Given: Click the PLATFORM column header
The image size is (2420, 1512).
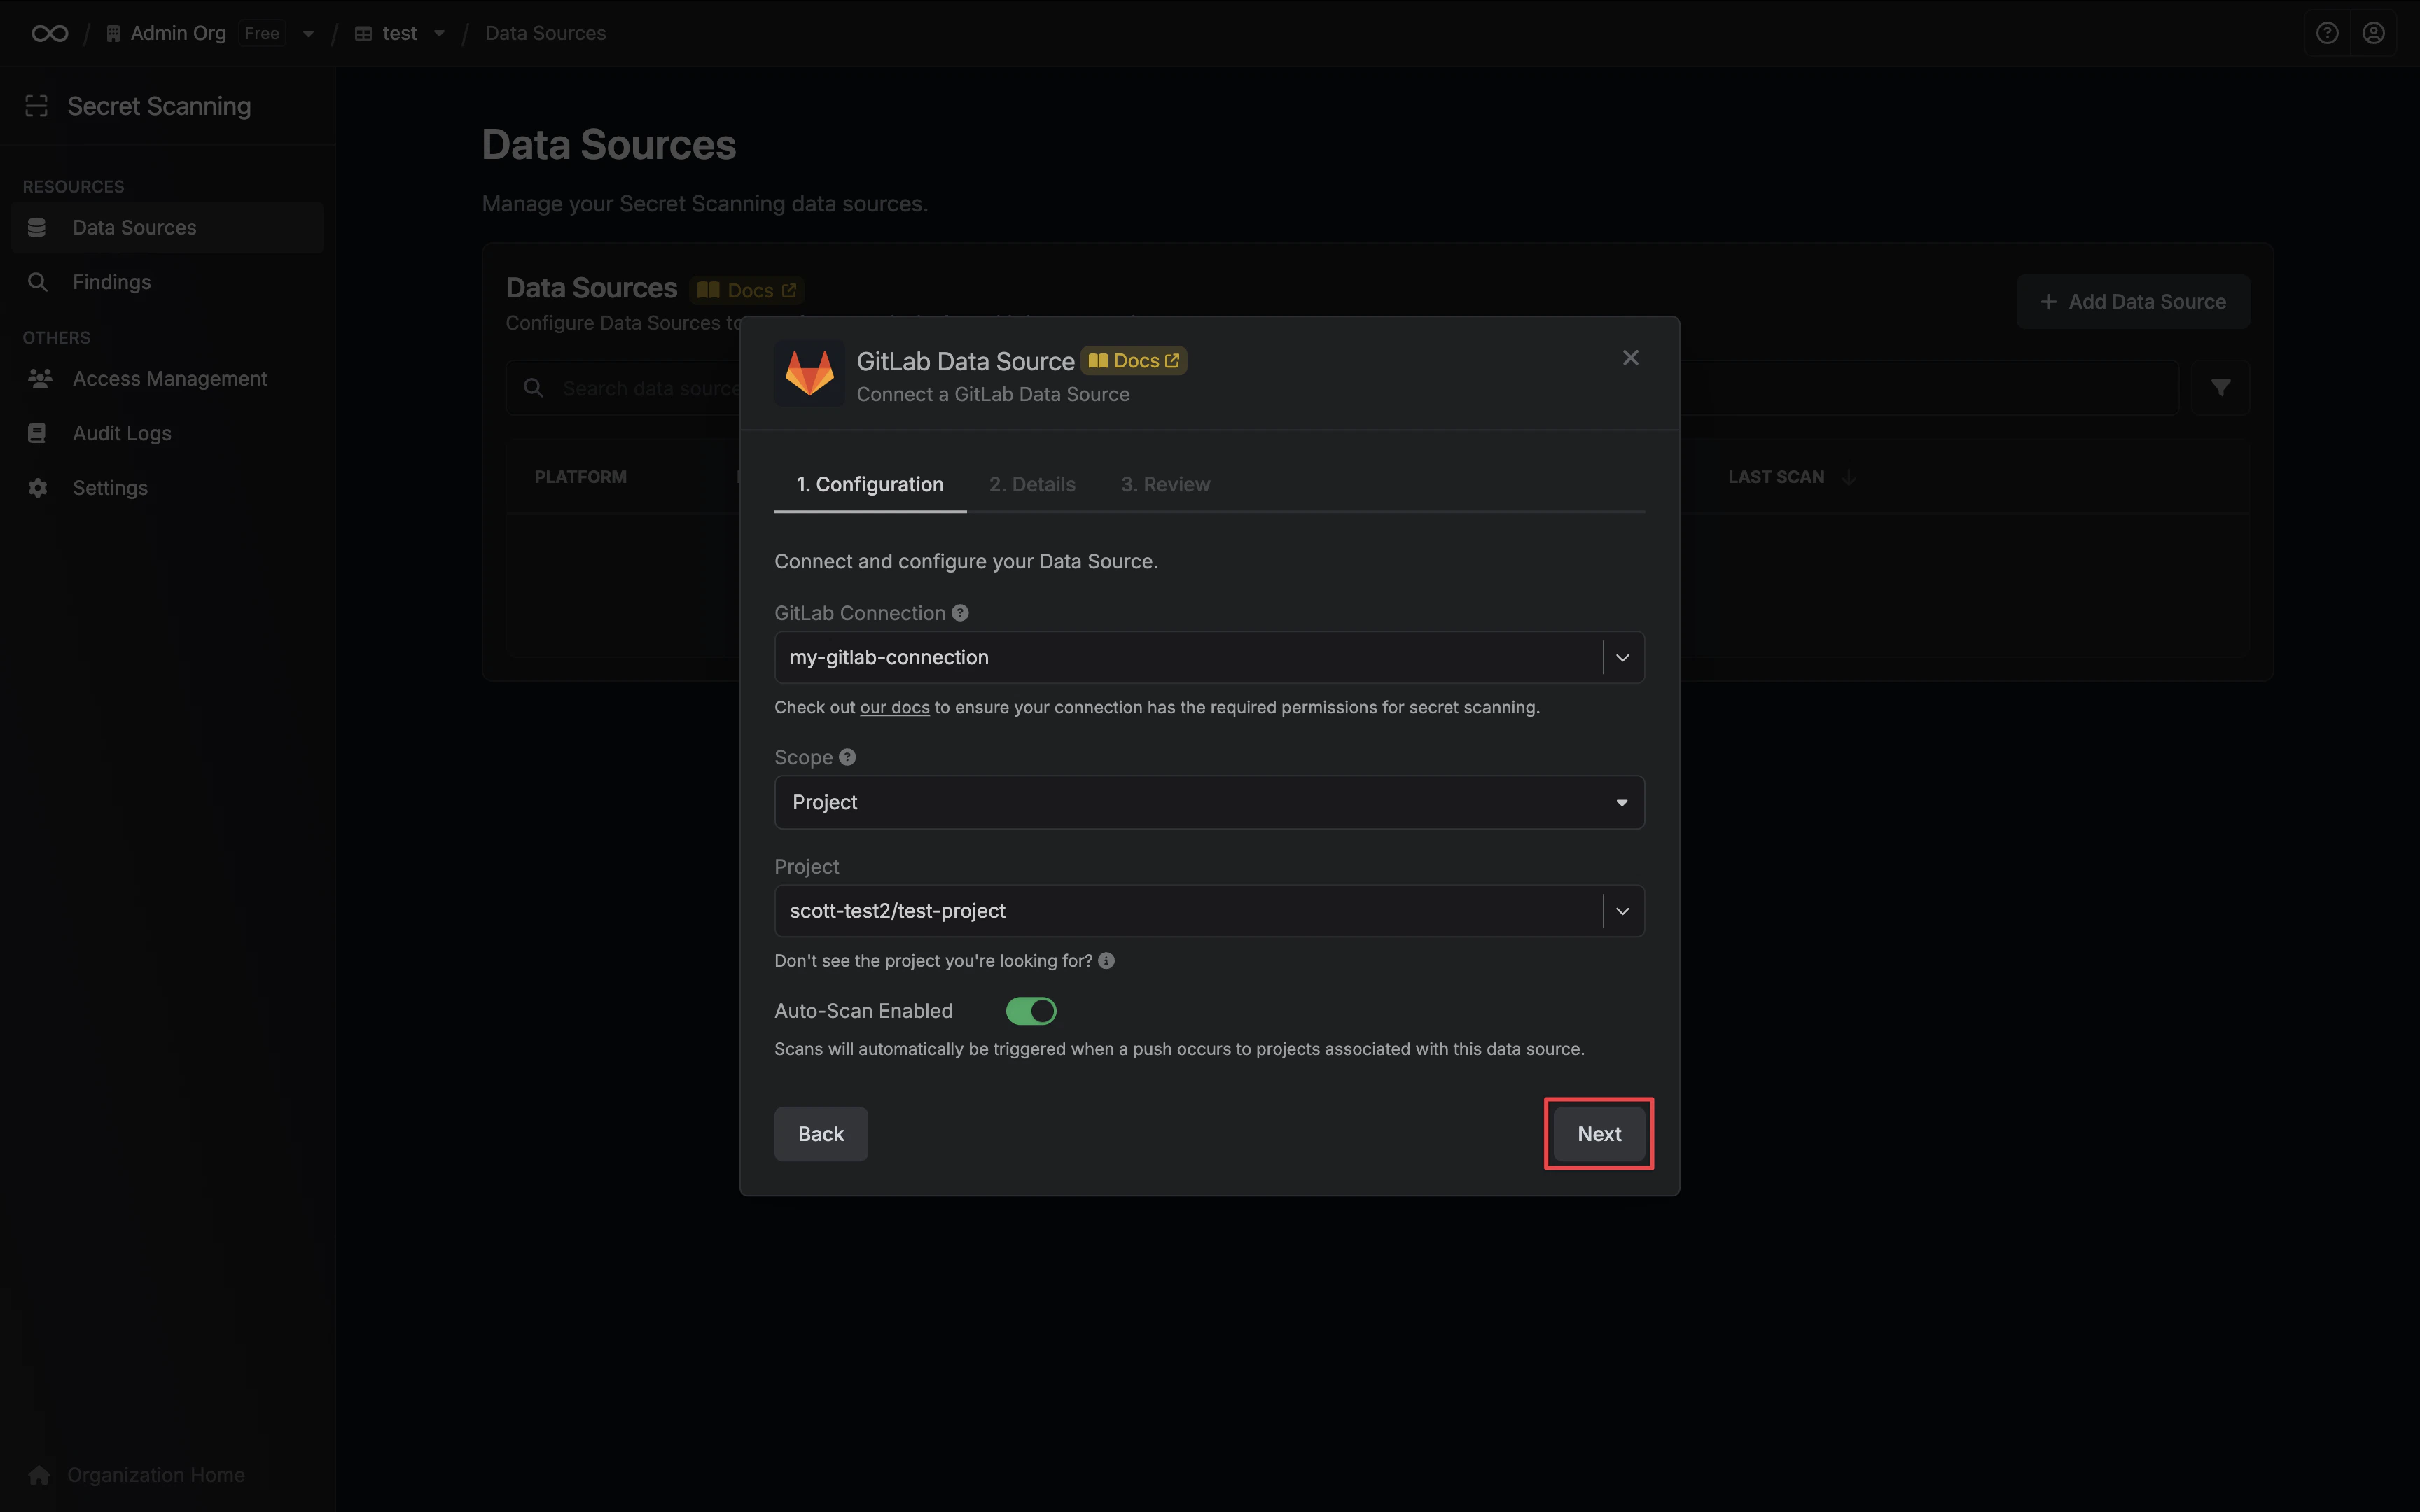Looking at the screenshot, I should [x=580, y=477].
